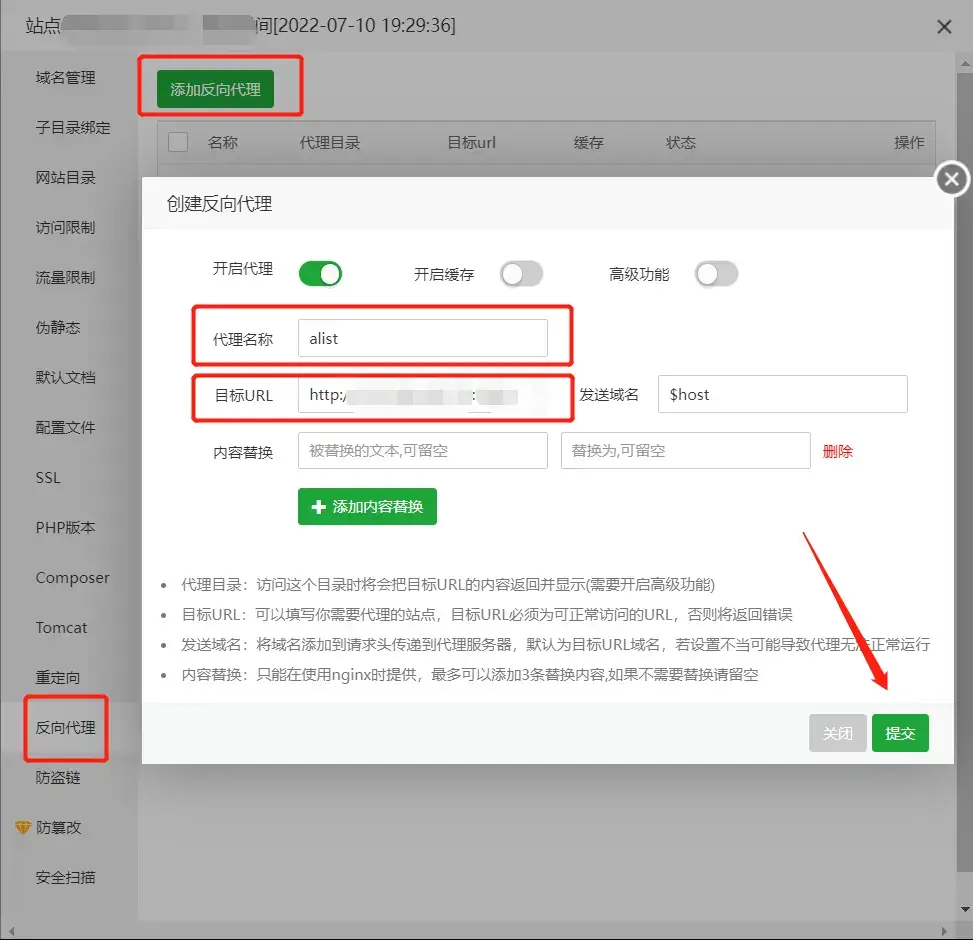Click the red 删除 link
This screenshot has height=940, width=973.
click(838, 451)
